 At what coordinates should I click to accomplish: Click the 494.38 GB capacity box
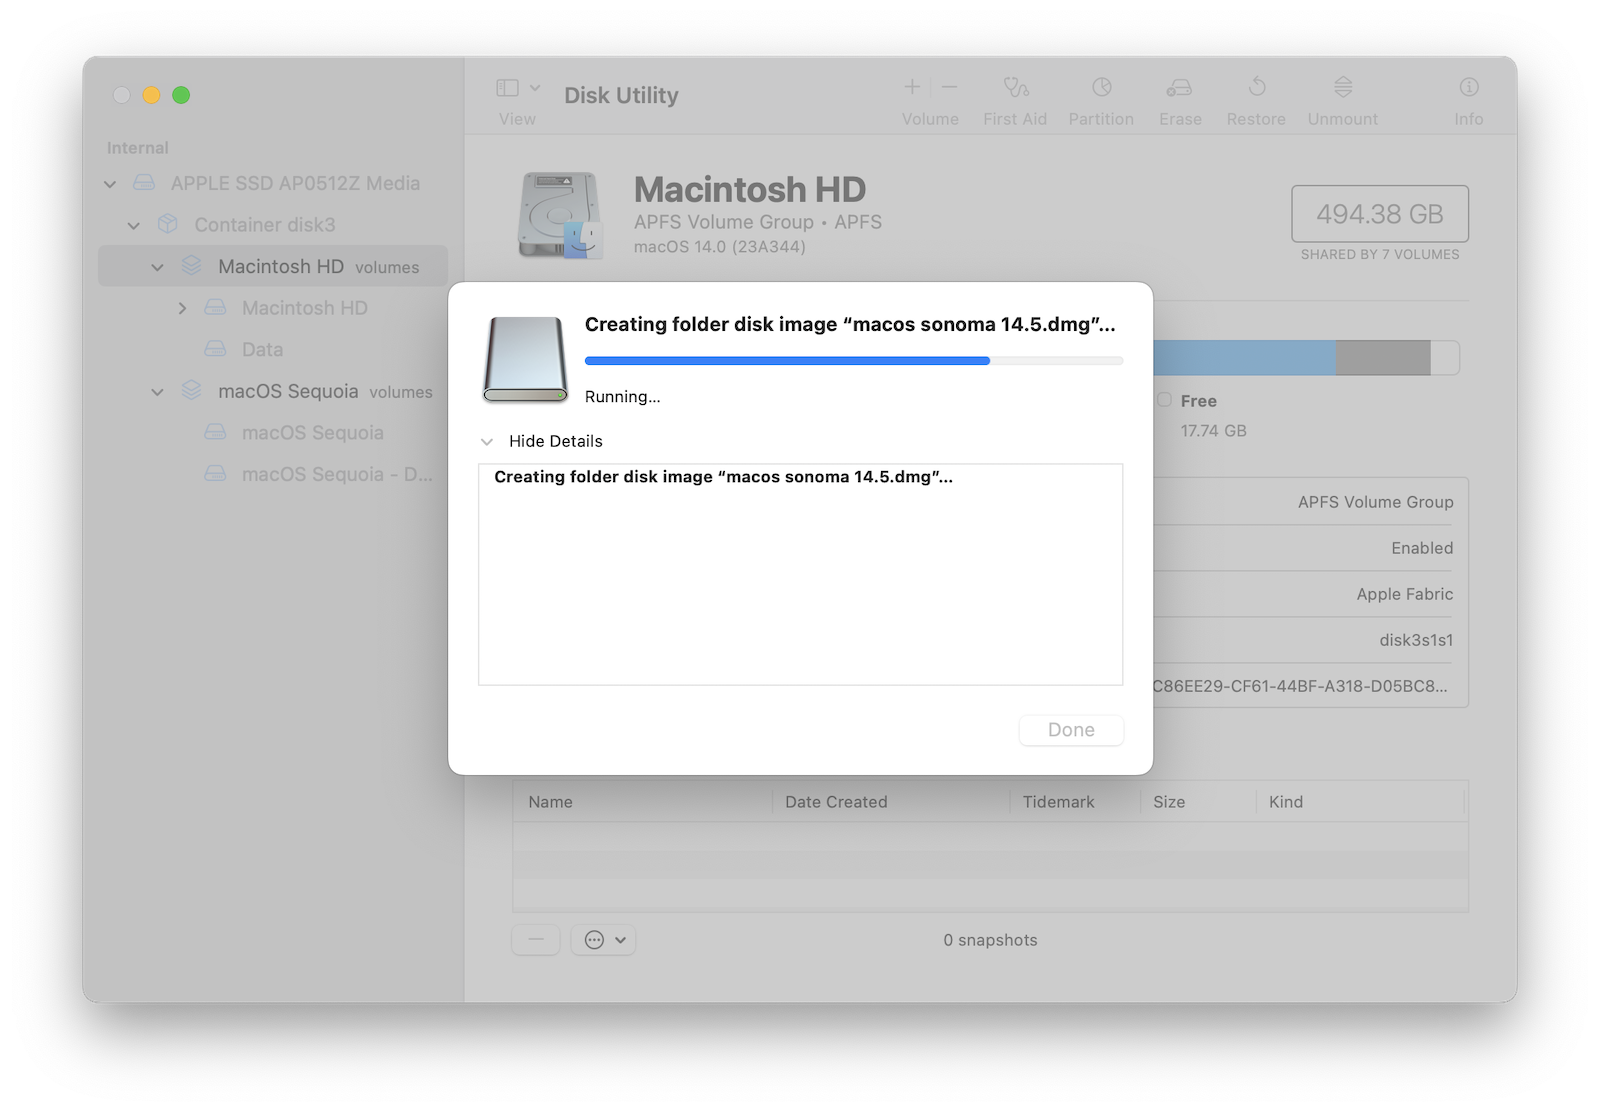1380,214
